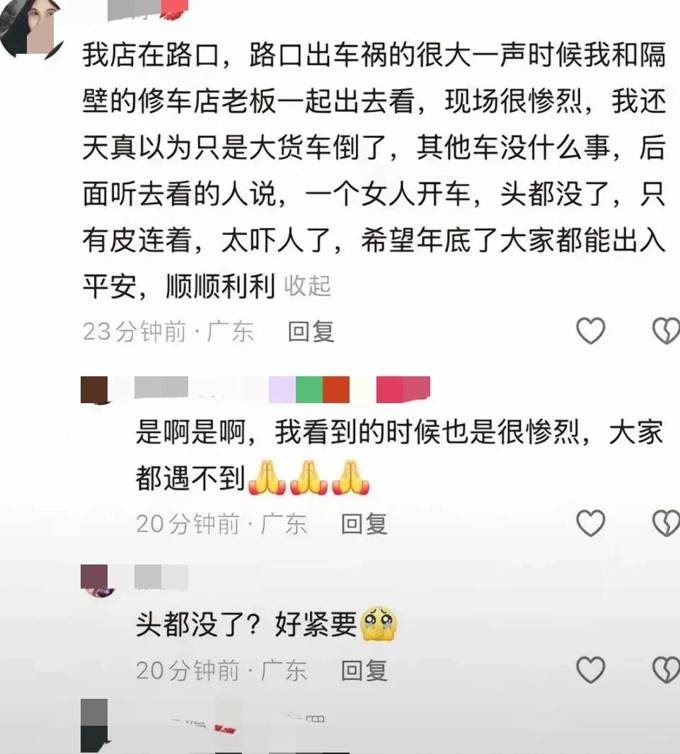680x754 pixels.
Task: Like the reply starting 是啊是啊
Action: tap(591, 523)
